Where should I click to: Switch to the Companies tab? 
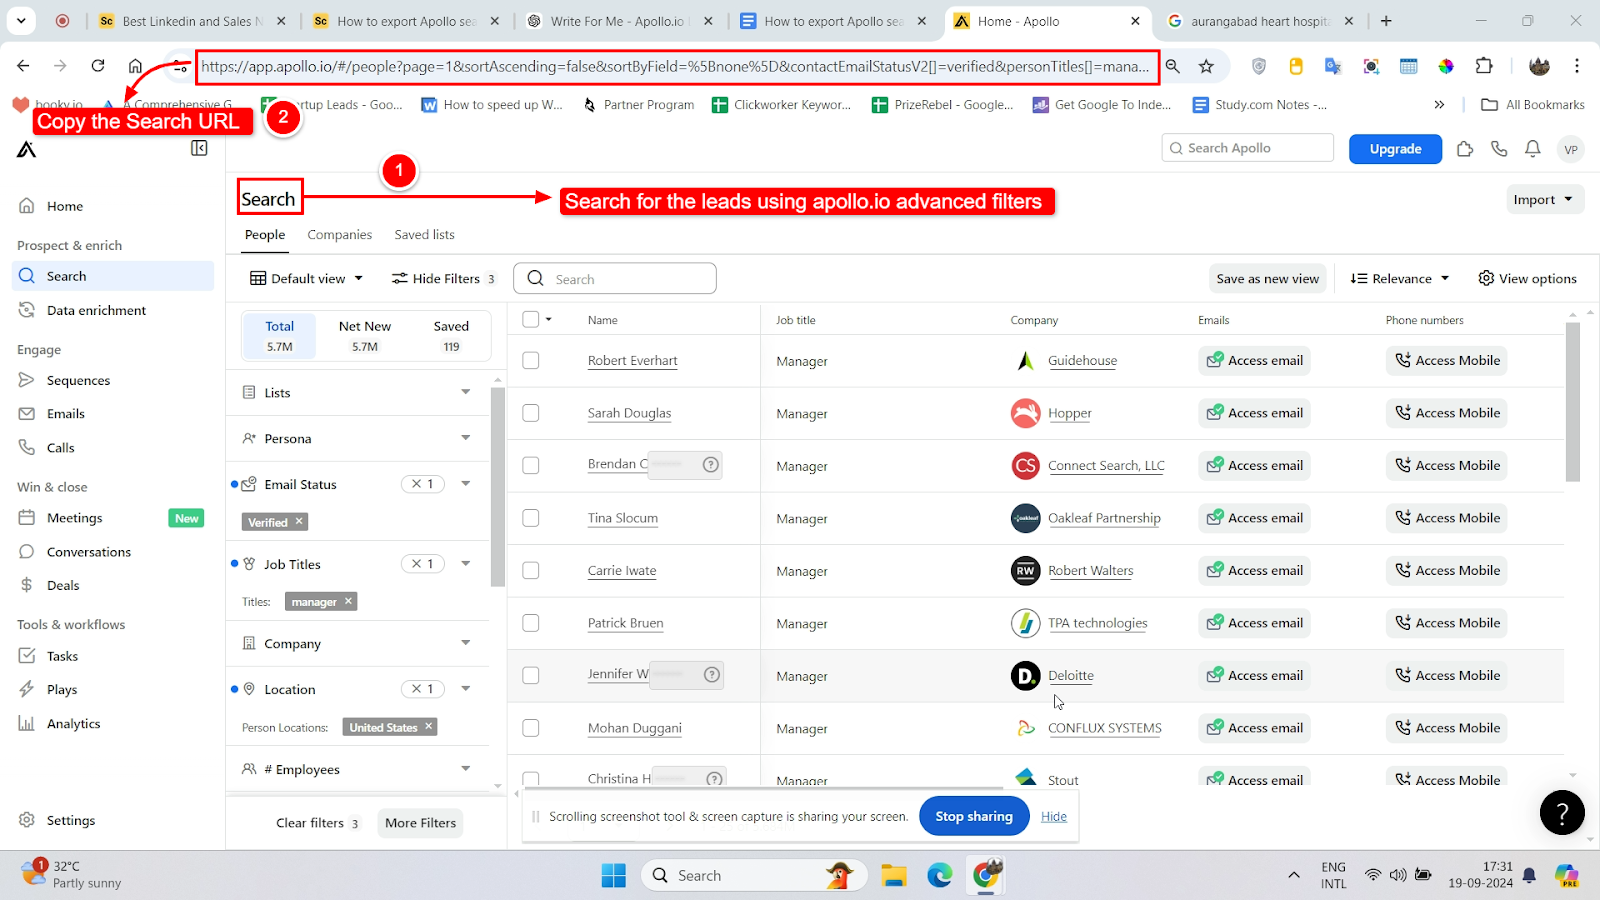pyautogui.click(x=339, y=234)
